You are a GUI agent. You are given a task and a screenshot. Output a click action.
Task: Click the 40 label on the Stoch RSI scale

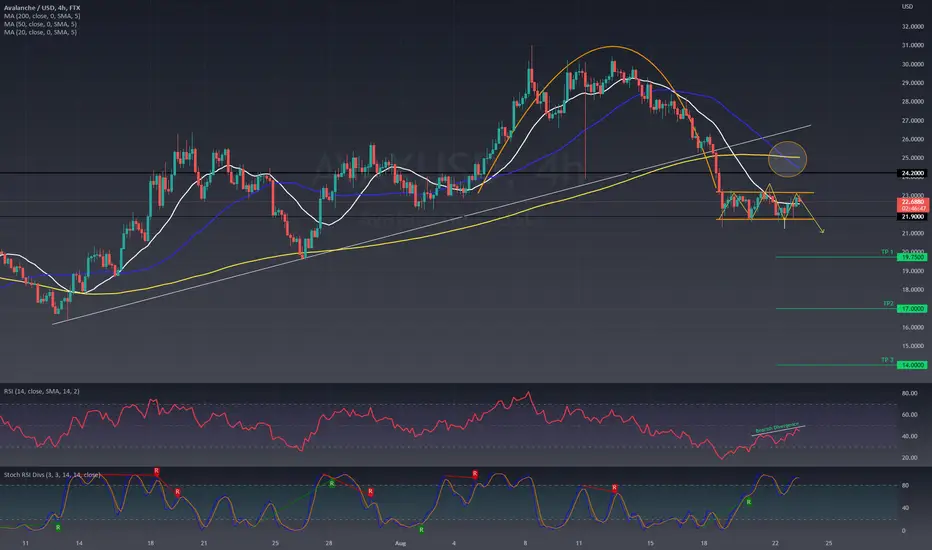coord(905,508)
